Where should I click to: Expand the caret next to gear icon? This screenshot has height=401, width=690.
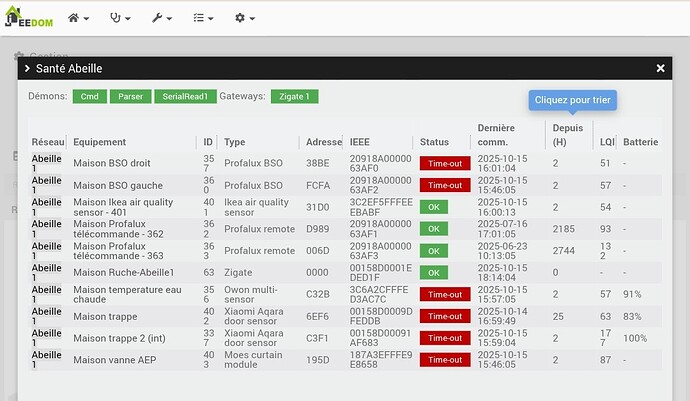coord(252,19)
